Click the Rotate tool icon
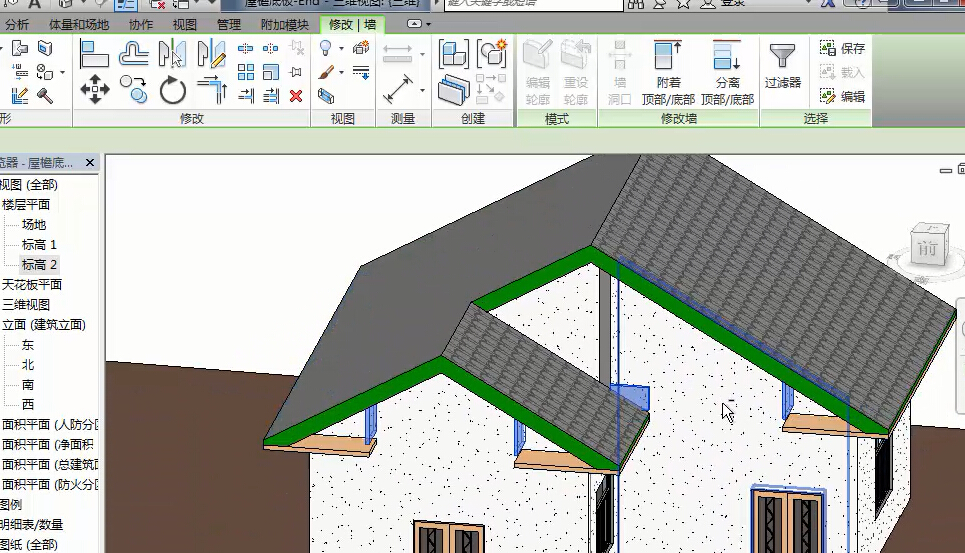Image resolution: width=965 pixels, height=553 pixels. [x=173, y=91]
